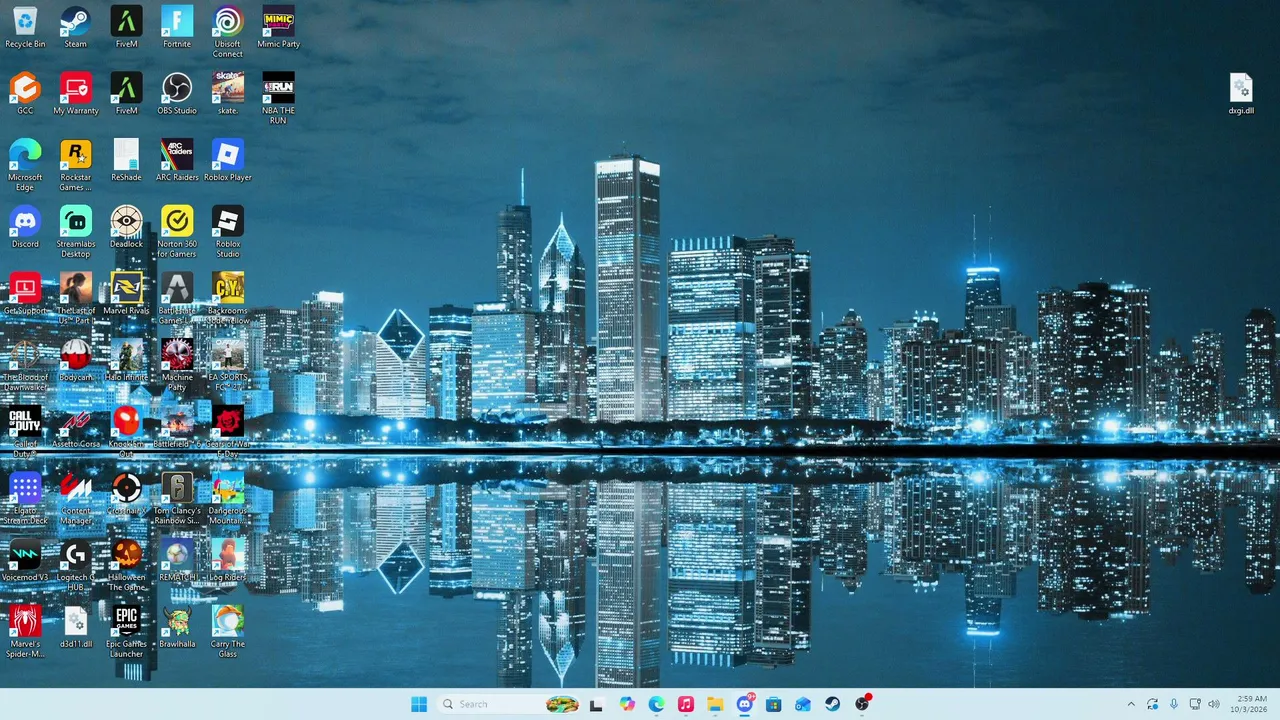This screenshot has width=1280, height=720.
Task: Select the Mimic Party desktop icon
Action: click(278, 28)
